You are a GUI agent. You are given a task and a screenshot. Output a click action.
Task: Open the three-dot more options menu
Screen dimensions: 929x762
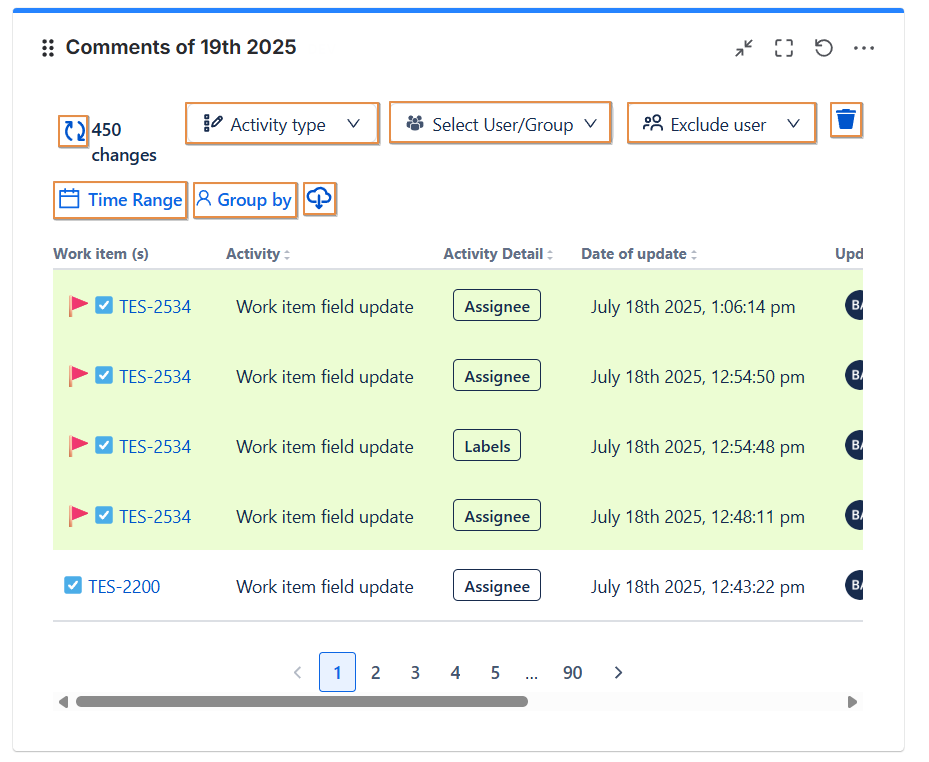coord(864,48)
